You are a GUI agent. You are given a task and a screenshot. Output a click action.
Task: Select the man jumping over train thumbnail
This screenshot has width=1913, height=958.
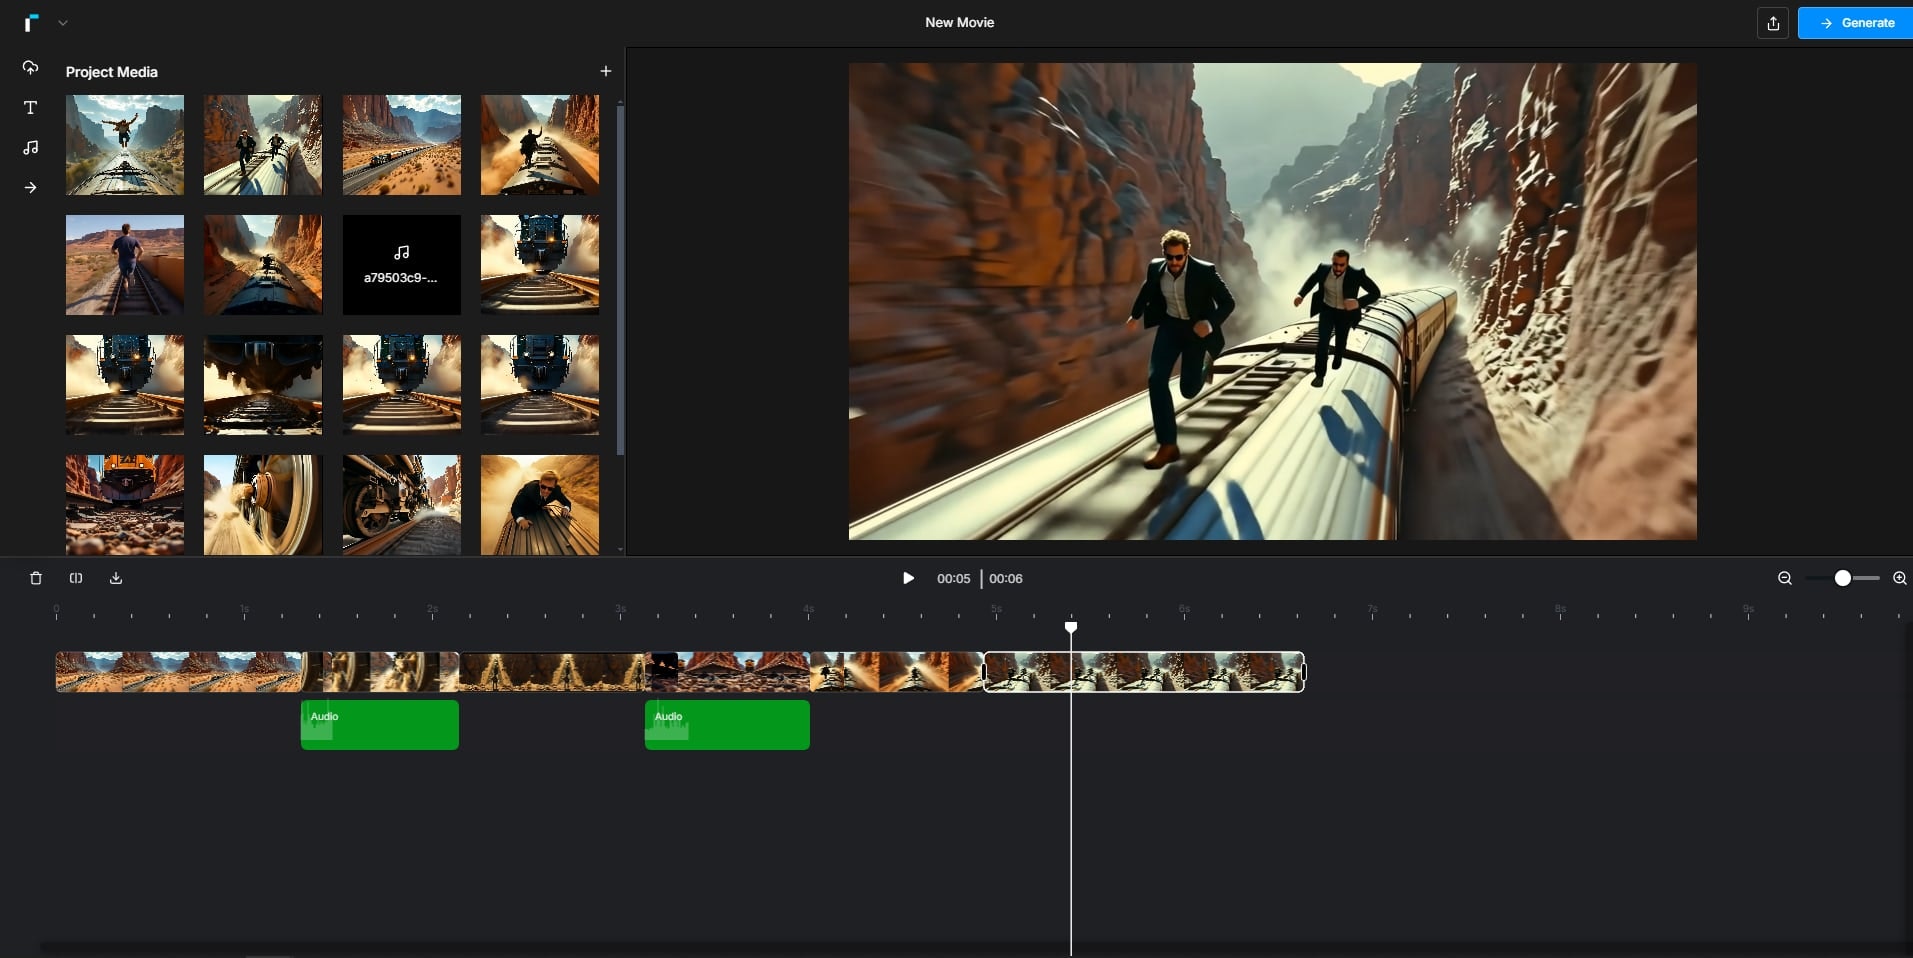(x=125, y=145)
